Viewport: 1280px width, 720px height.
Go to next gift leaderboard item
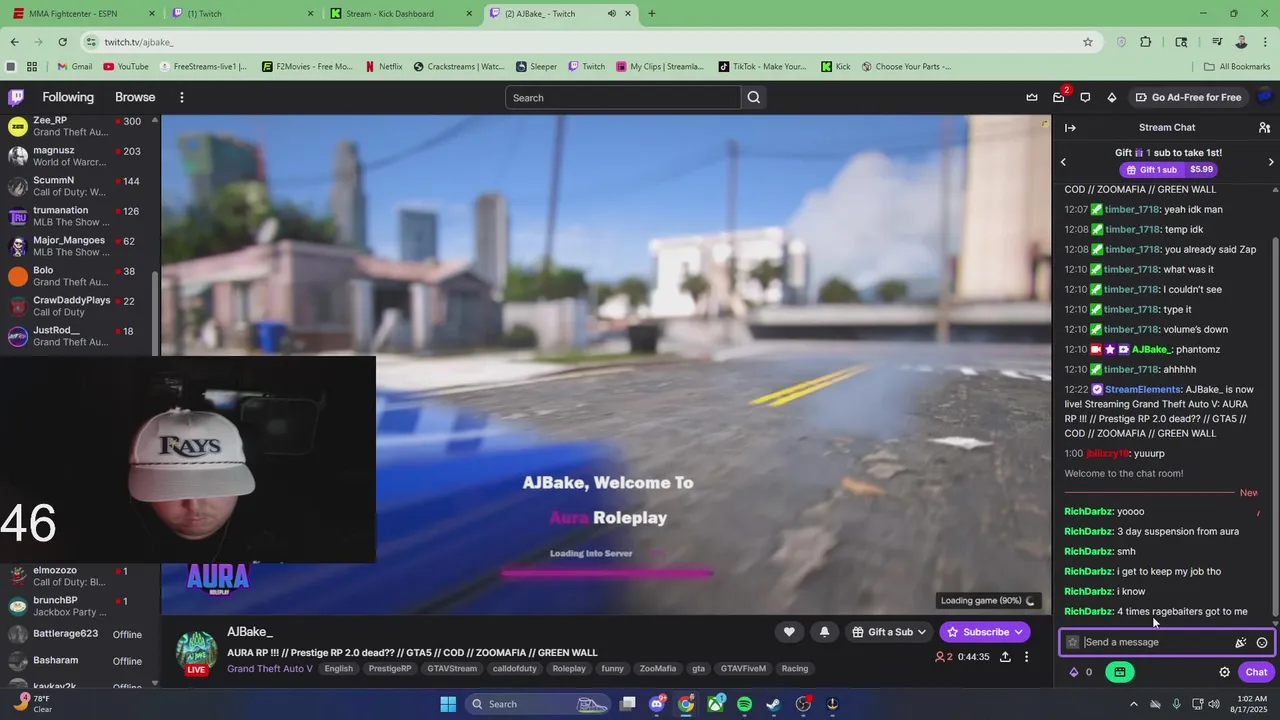tap(1271, 162)
